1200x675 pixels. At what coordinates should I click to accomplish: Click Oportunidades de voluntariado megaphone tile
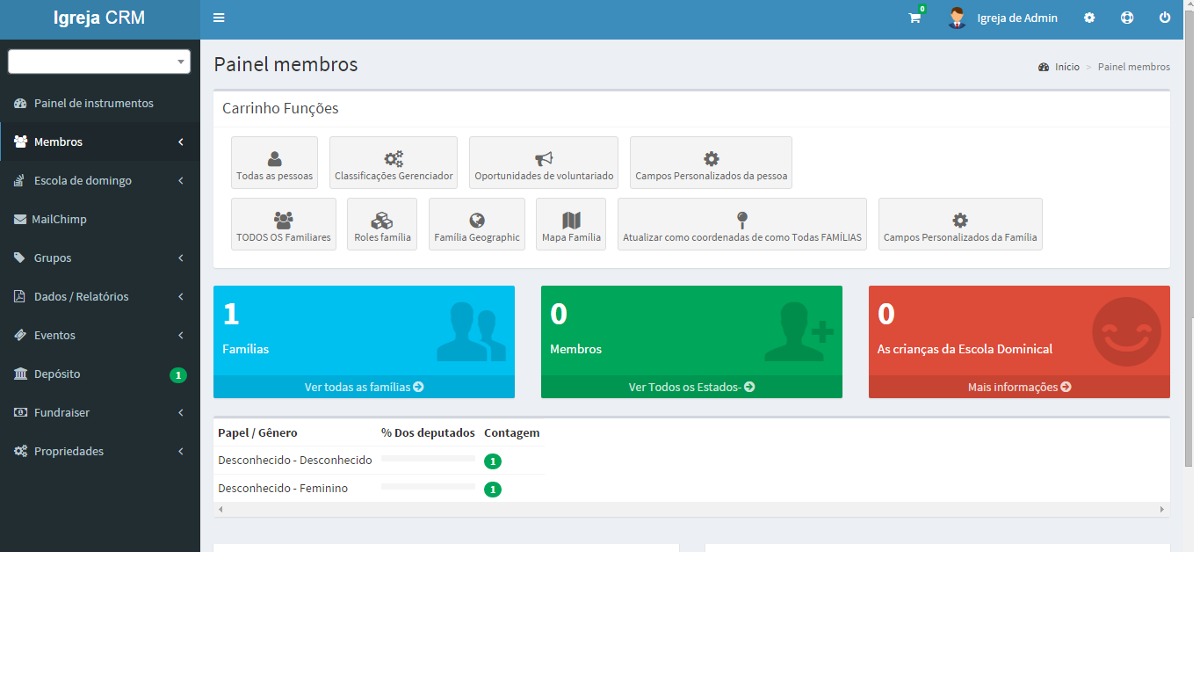[x=543, y=163]
